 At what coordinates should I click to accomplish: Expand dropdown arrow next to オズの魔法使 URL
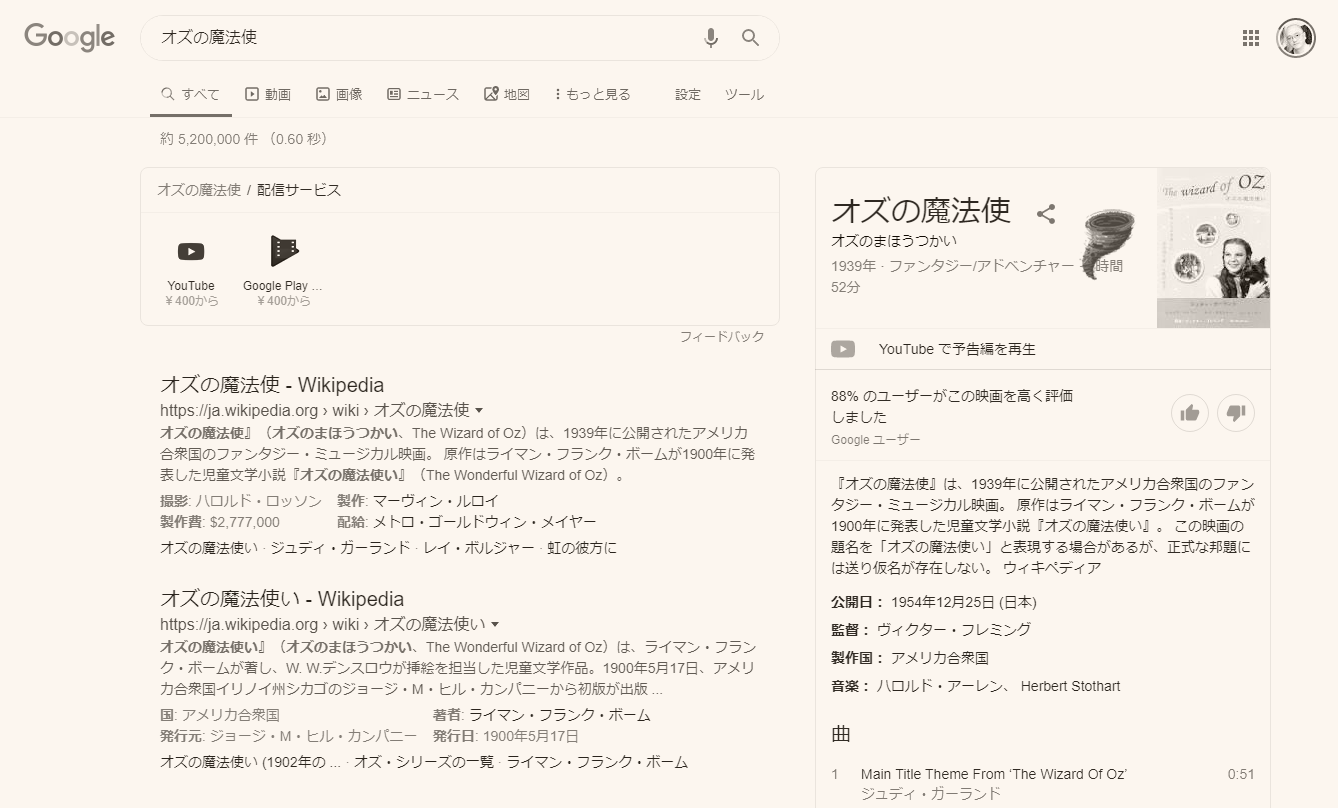click(479, 410)
